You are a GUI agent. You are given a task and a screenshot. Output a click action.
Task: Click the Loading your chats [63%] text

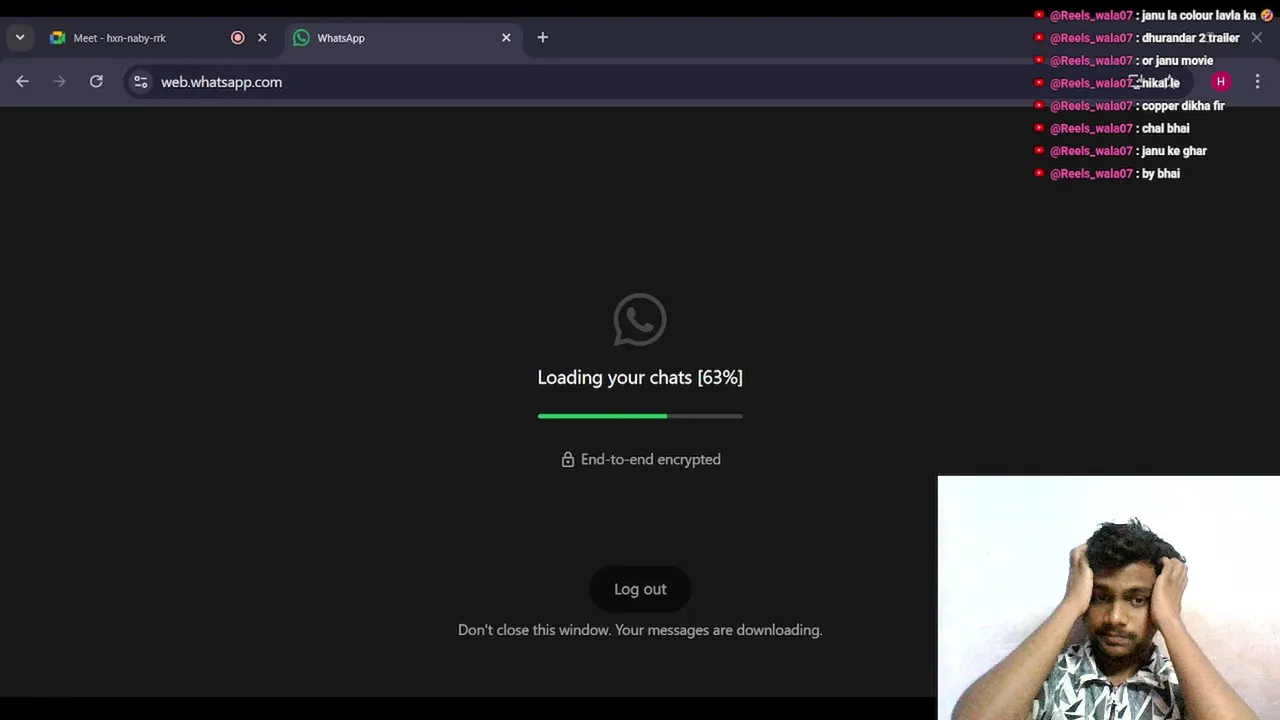pos(640,377)
